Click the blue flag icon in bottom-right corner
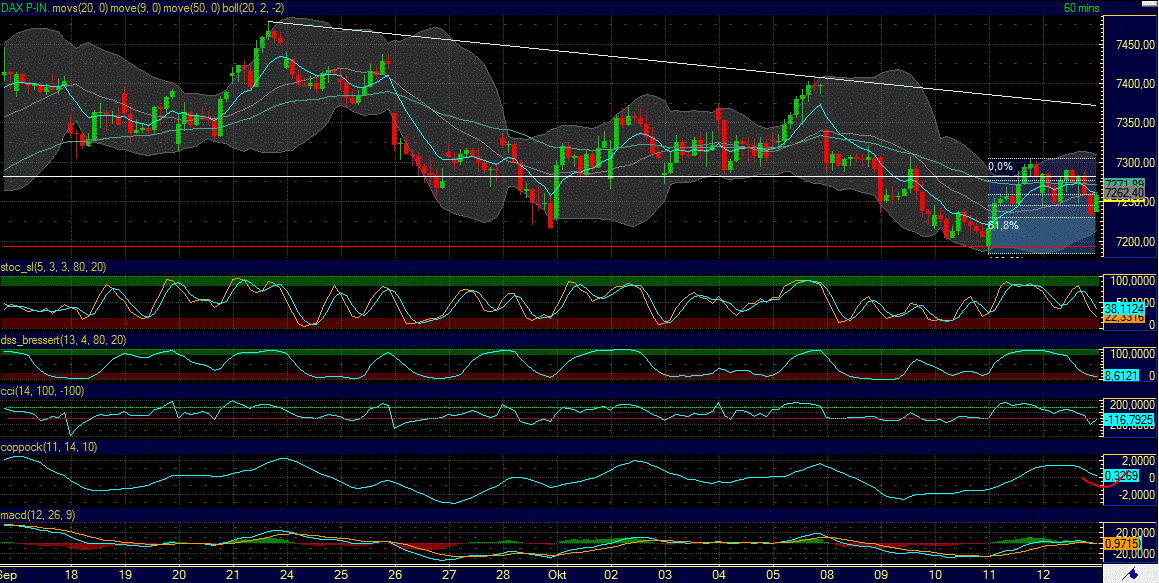Screen dimensions: 1159x583 tap(1134, 575)
